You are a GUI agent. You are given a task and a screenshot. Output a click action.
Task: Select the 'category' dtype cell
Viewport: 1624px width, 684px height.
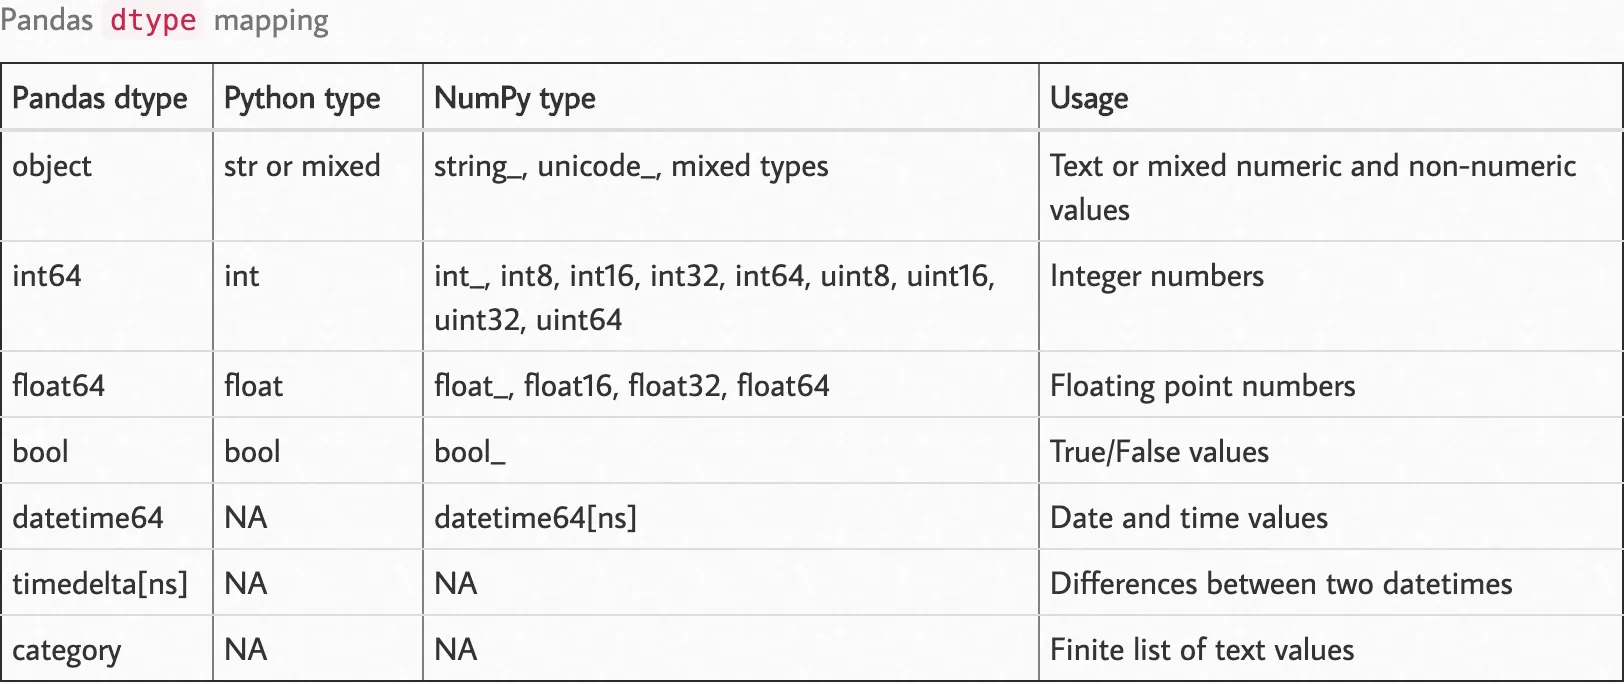click(66, 650)
